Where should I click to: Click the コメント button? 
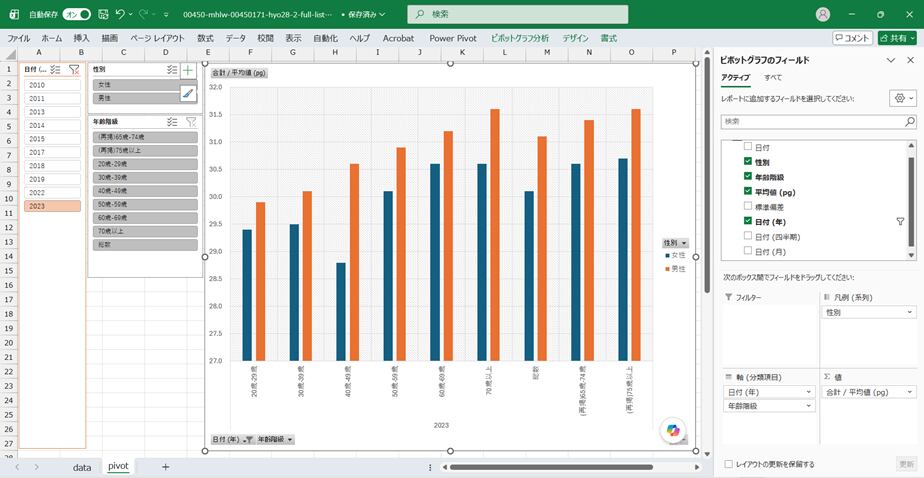tap(852, 38)
